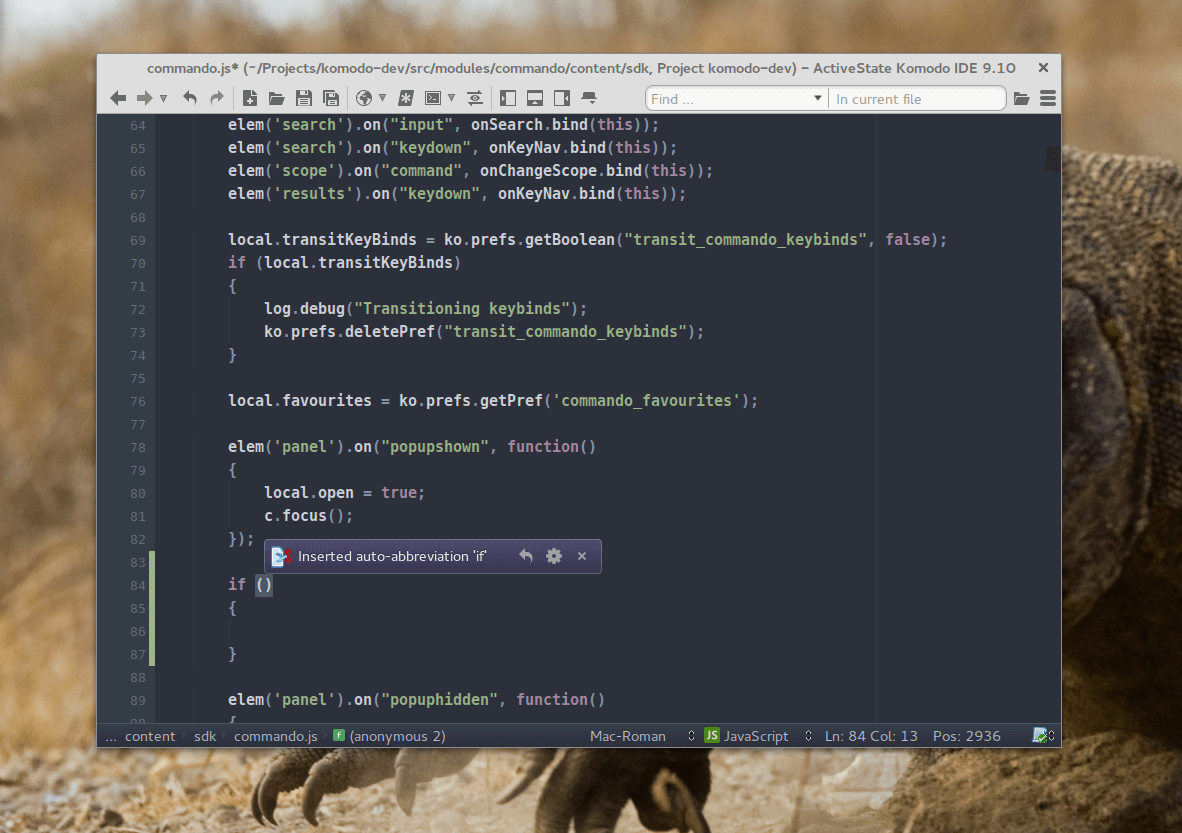The image size is (1182, 833).
Task: Click the 'Pos: 2936' status text
Action: click(x=967, y=737)
